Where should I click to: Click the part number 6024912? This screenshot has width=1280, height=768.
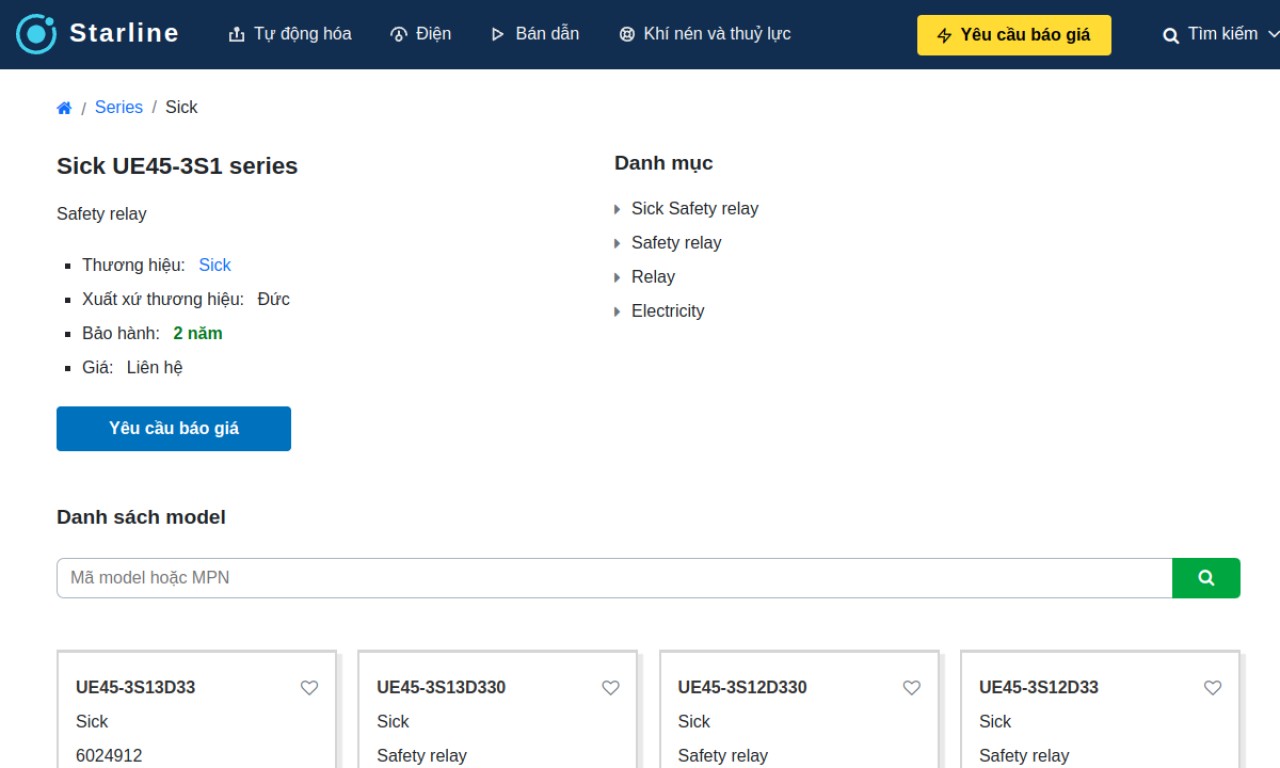coord(109,755)
